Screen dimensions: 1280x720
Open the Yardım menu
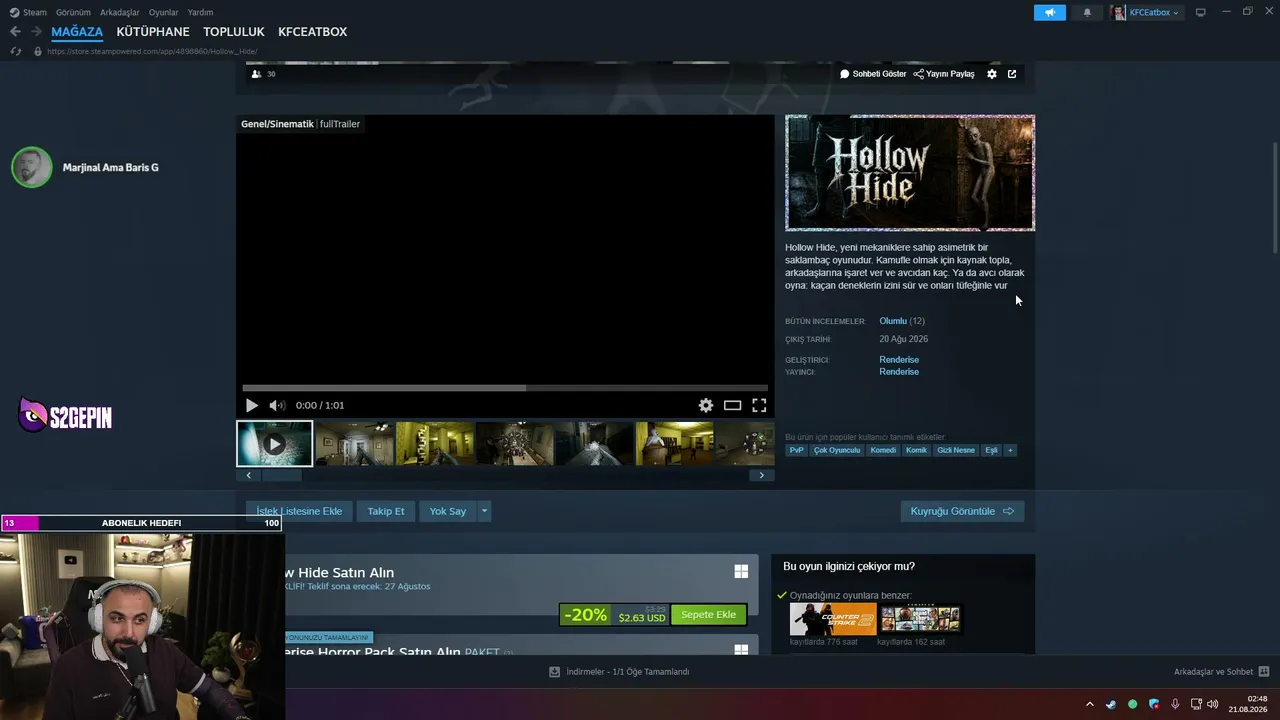tap(200, 12)
